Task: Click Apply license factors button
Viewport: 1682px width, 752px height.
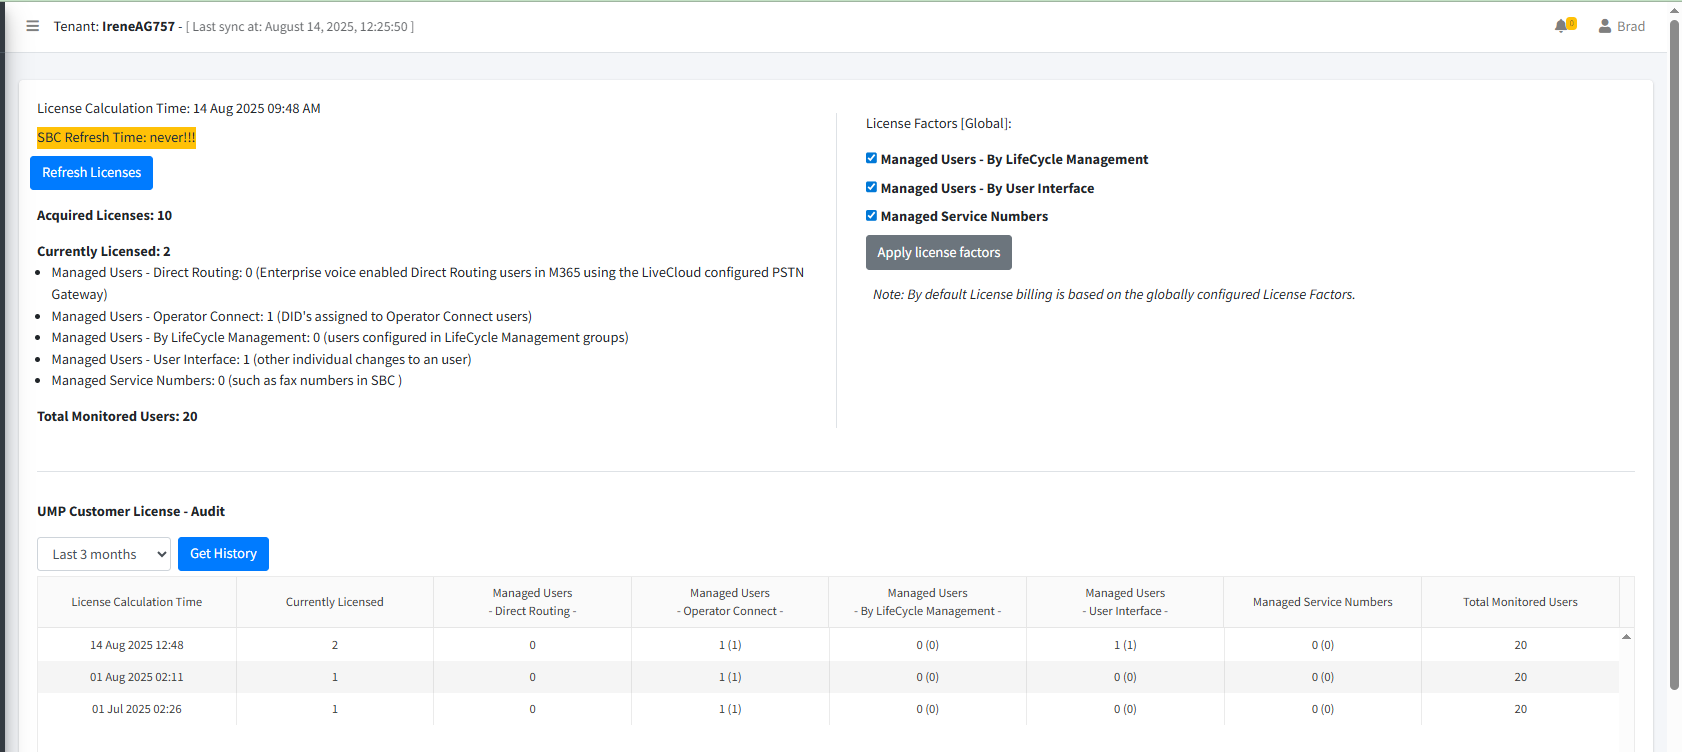Action: 938,252
